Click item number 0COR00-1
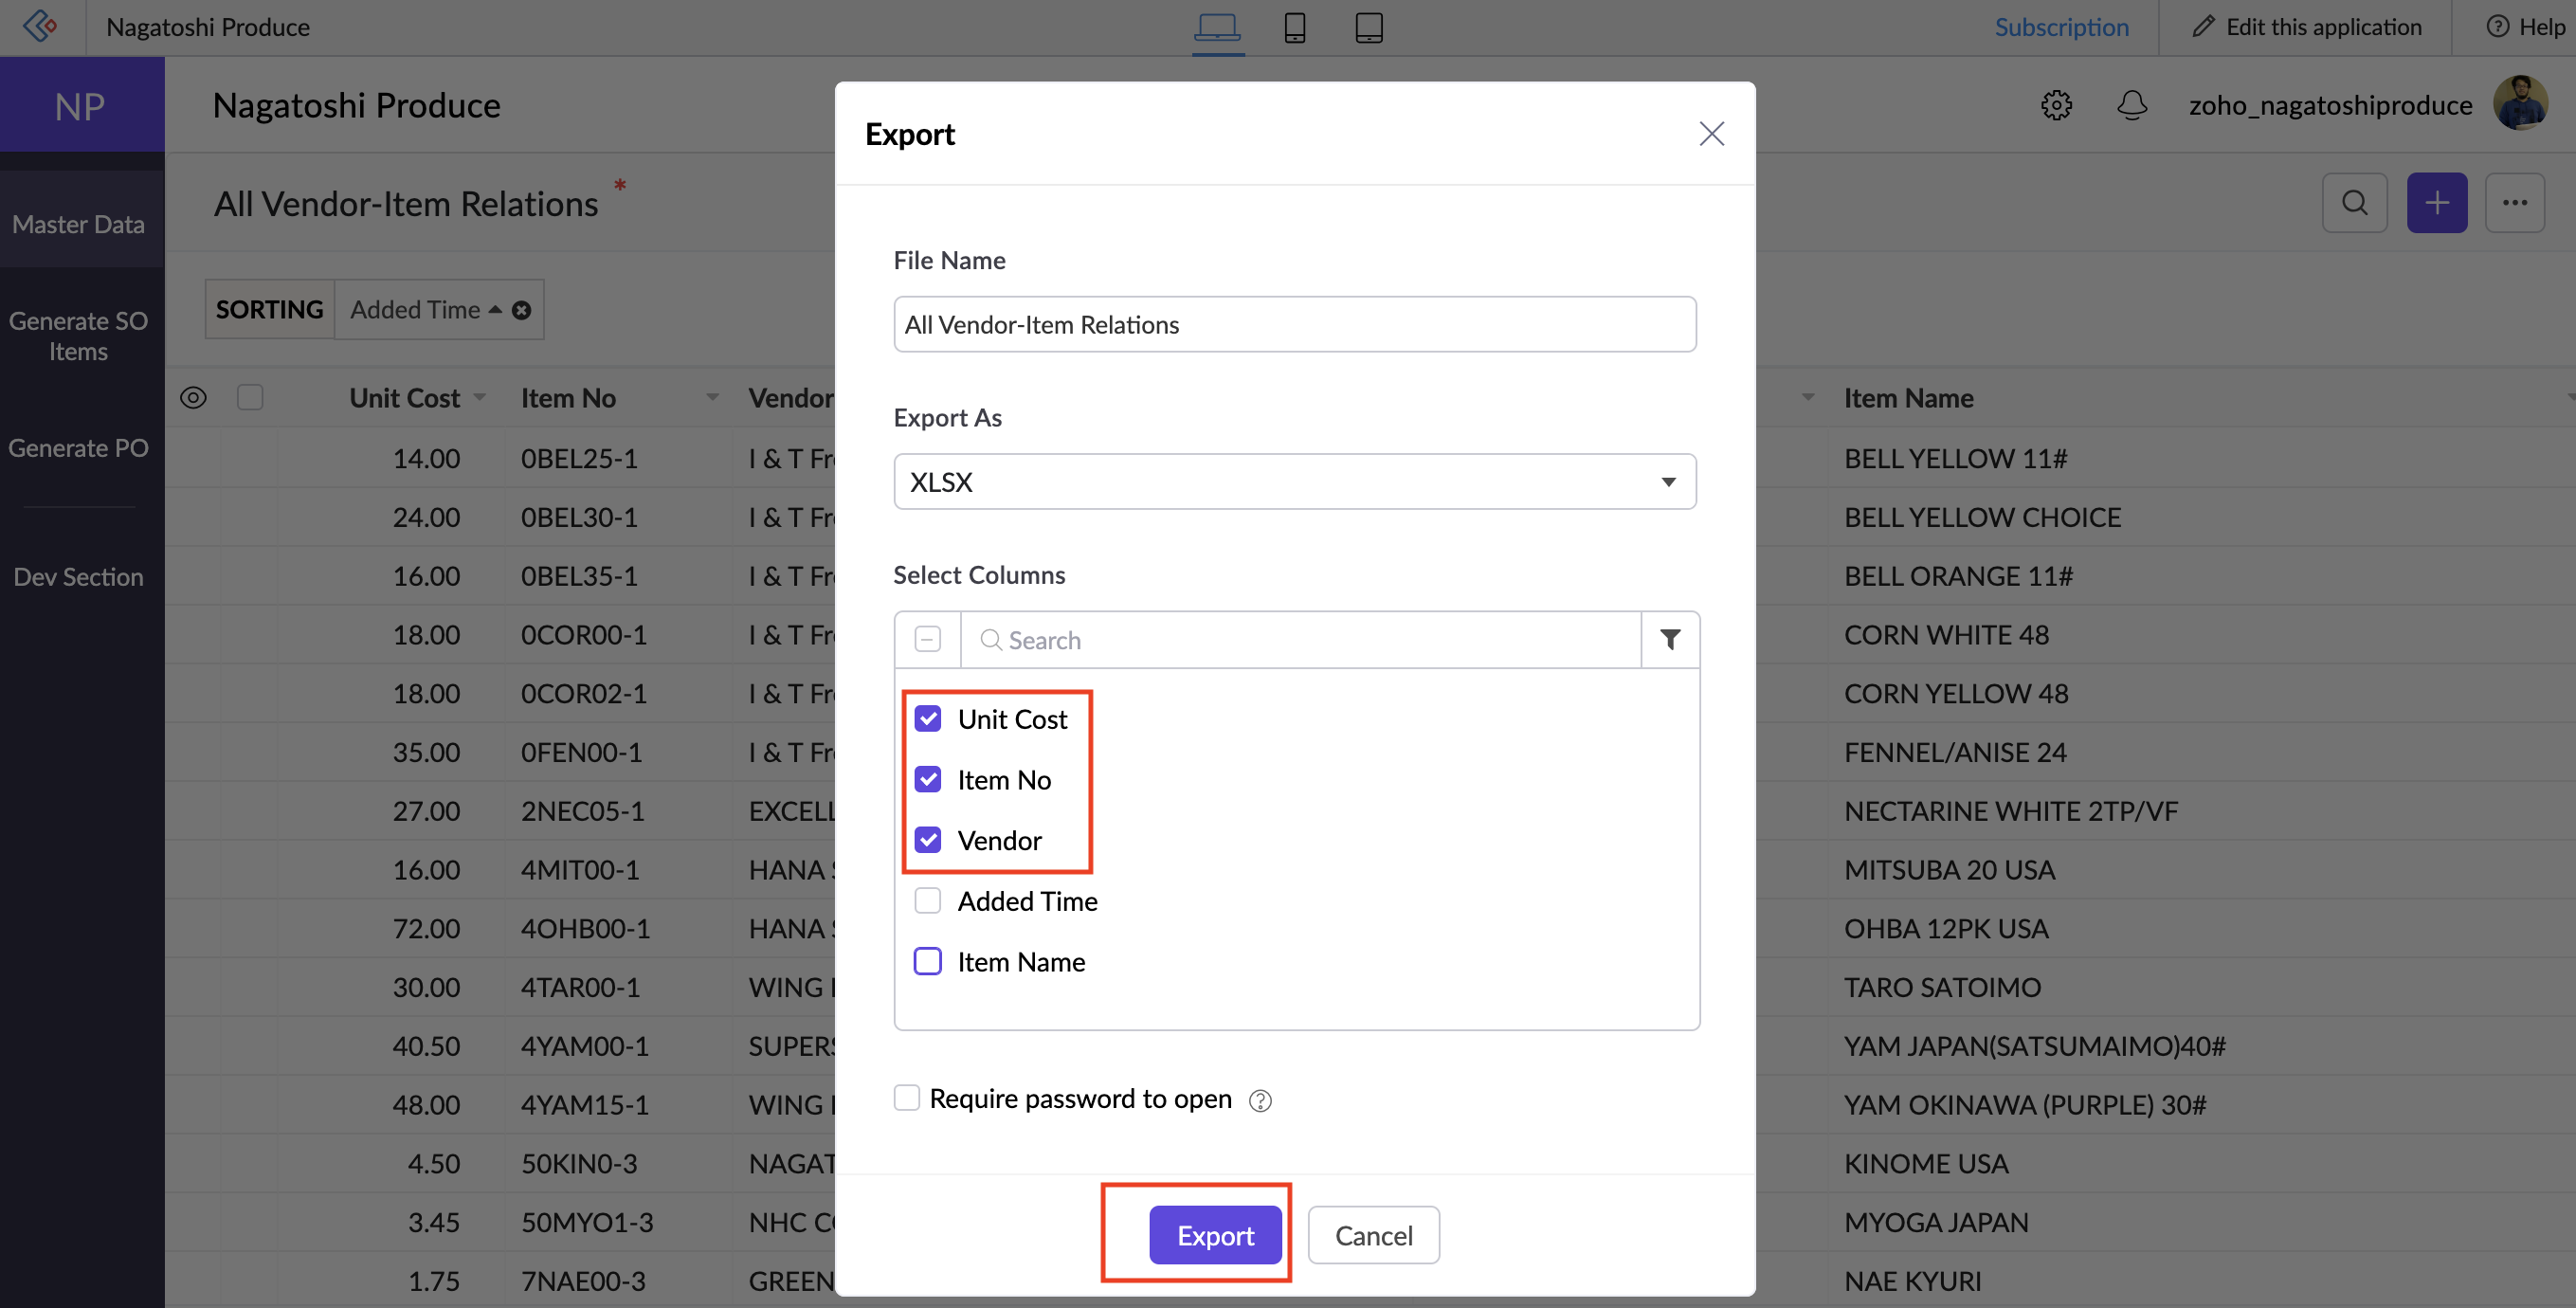The image size is (2576, 1308). click(584, 635)
